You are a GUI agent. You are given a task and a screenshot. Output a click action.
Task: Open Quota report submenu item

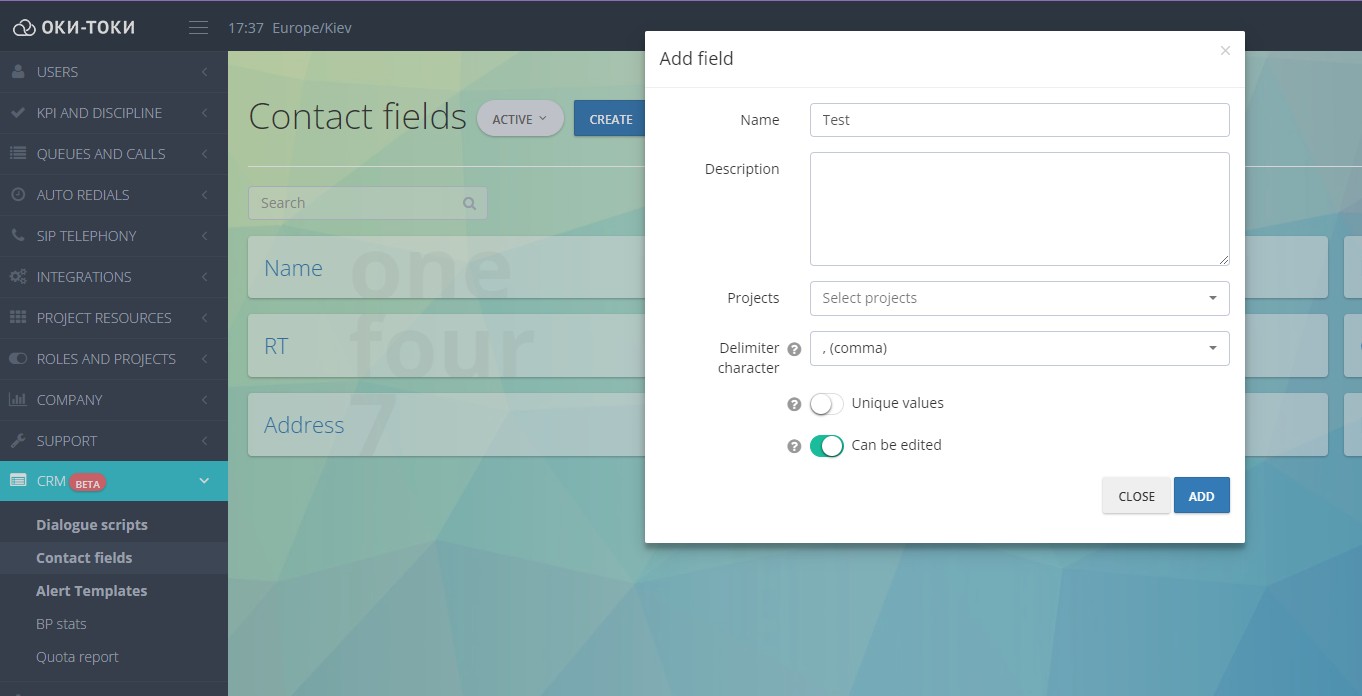tap(77, 657)
